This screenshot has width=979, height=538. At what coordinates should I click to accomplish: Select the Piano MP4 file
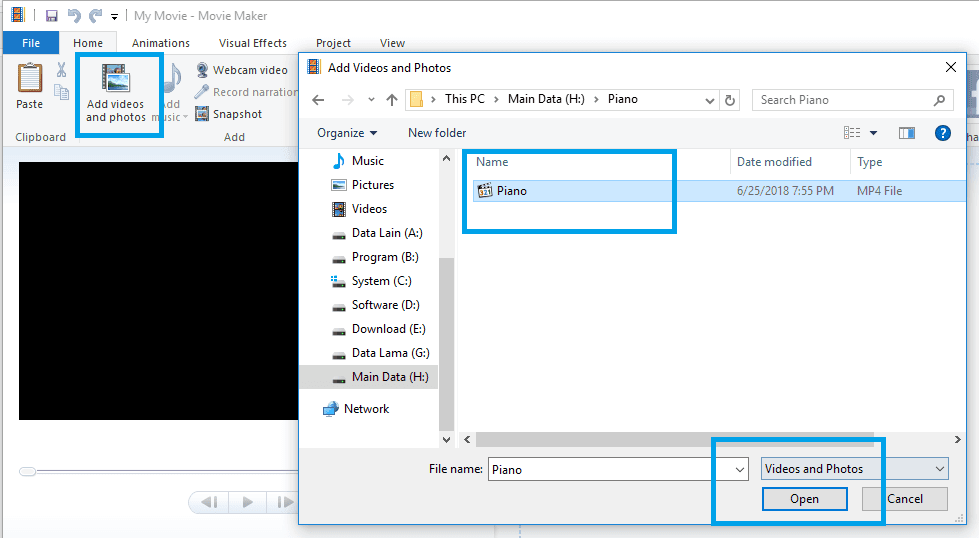(719, 191)
